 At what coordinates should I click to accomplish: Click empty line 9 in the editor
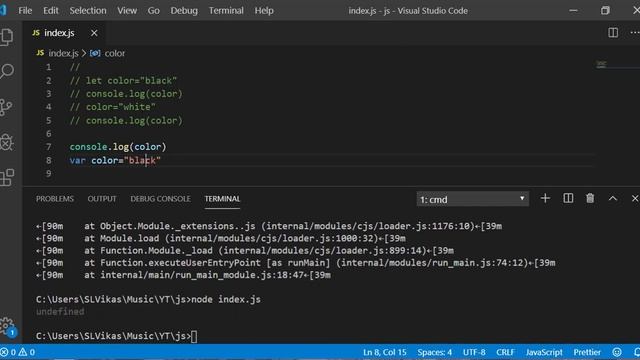coord(331,173)
